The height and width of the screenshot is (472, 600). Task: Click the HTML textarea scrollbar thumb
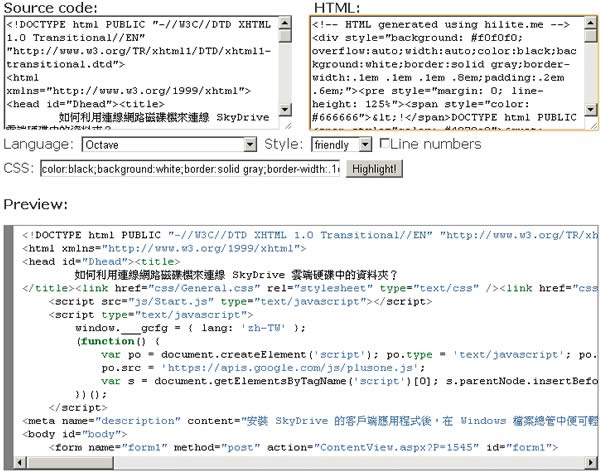pos(590,36)
